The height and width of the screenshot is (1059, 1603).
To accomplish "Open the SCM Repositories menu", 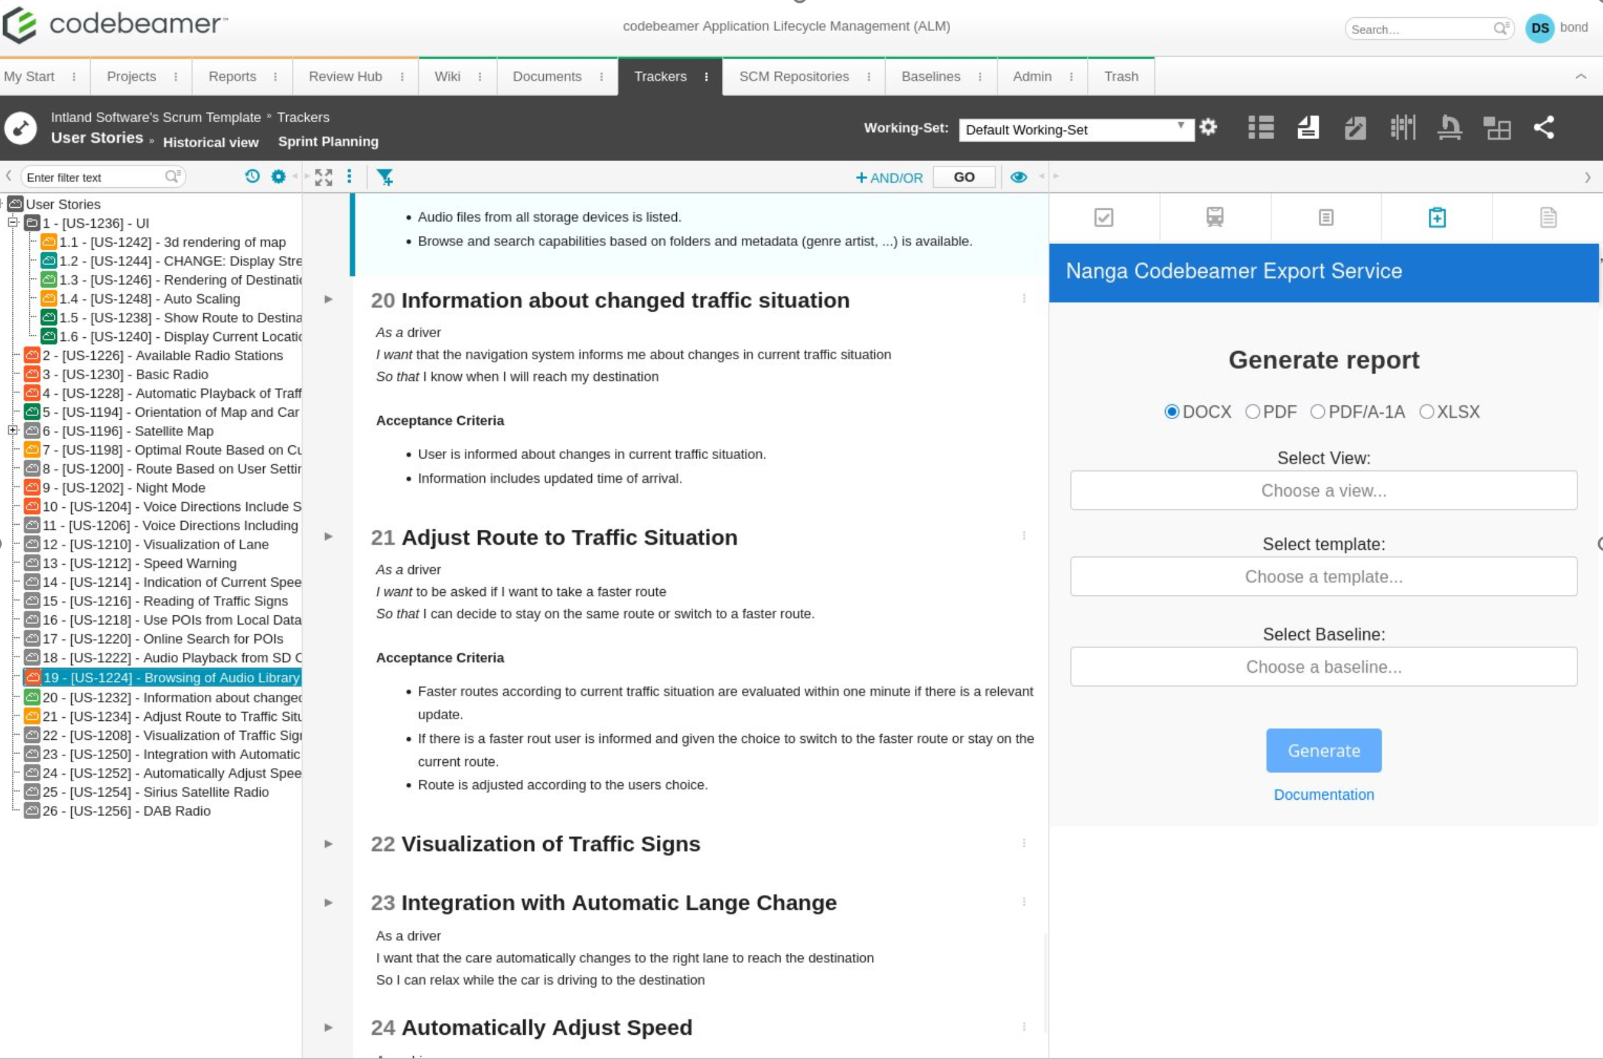I will (793, 76).
